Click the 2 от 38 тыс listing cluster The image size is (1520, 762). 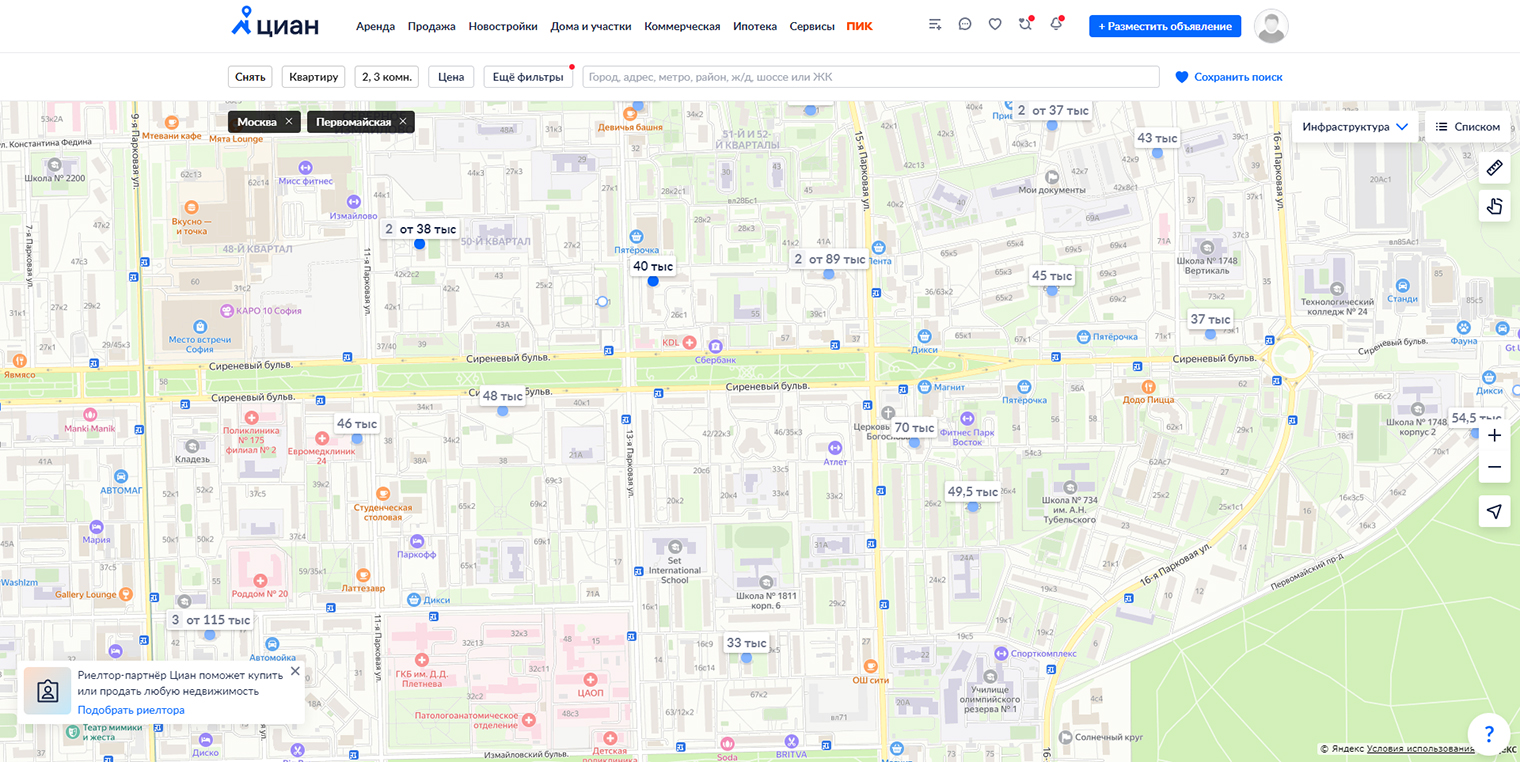coord(420,229)
